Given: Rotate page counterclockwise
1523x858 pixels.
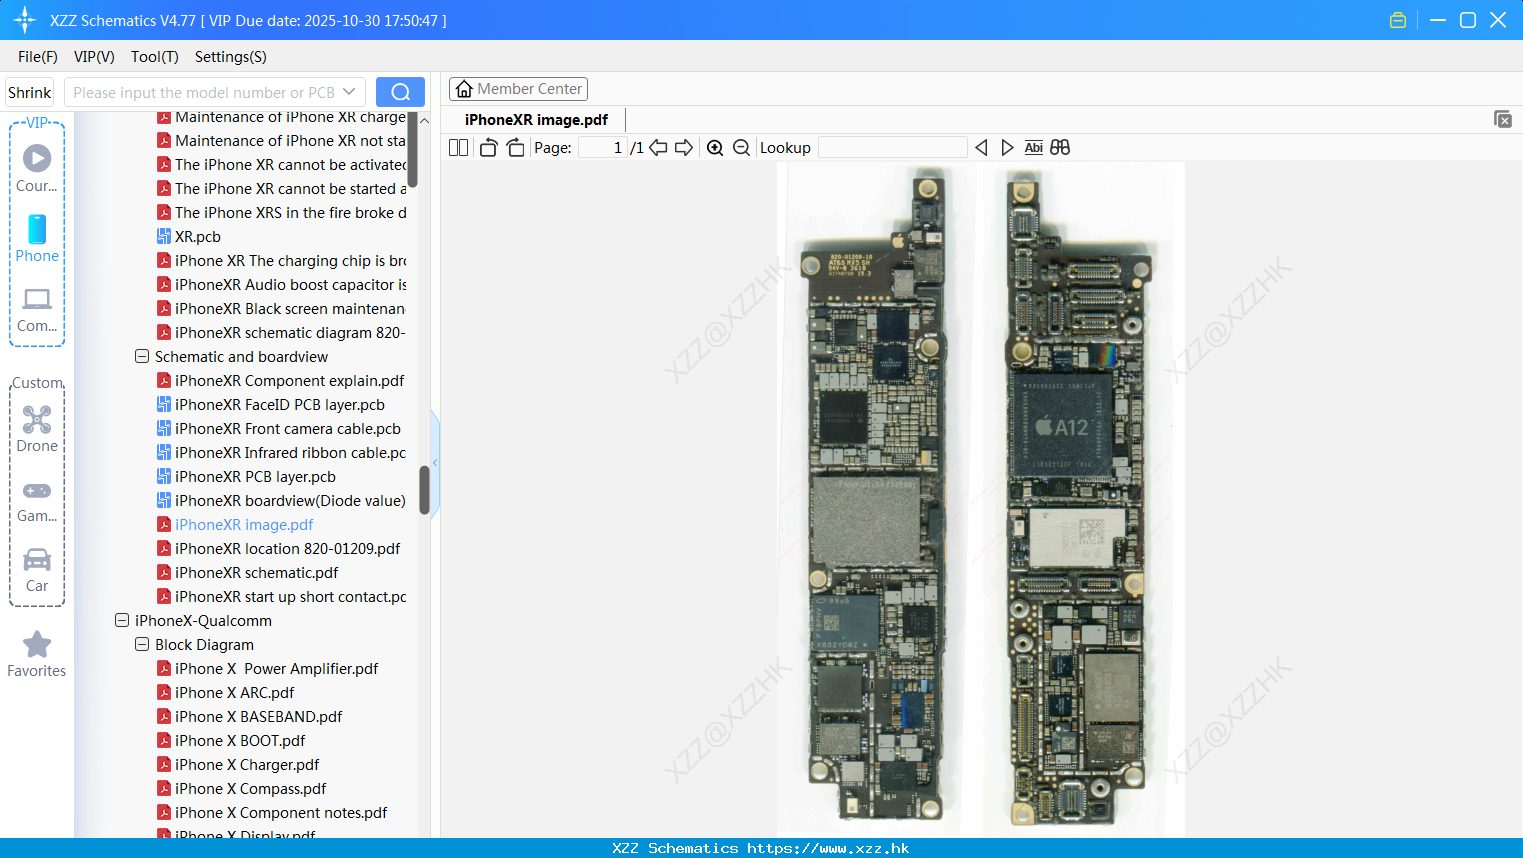Looking at the screenshot, I should [488, 148].
